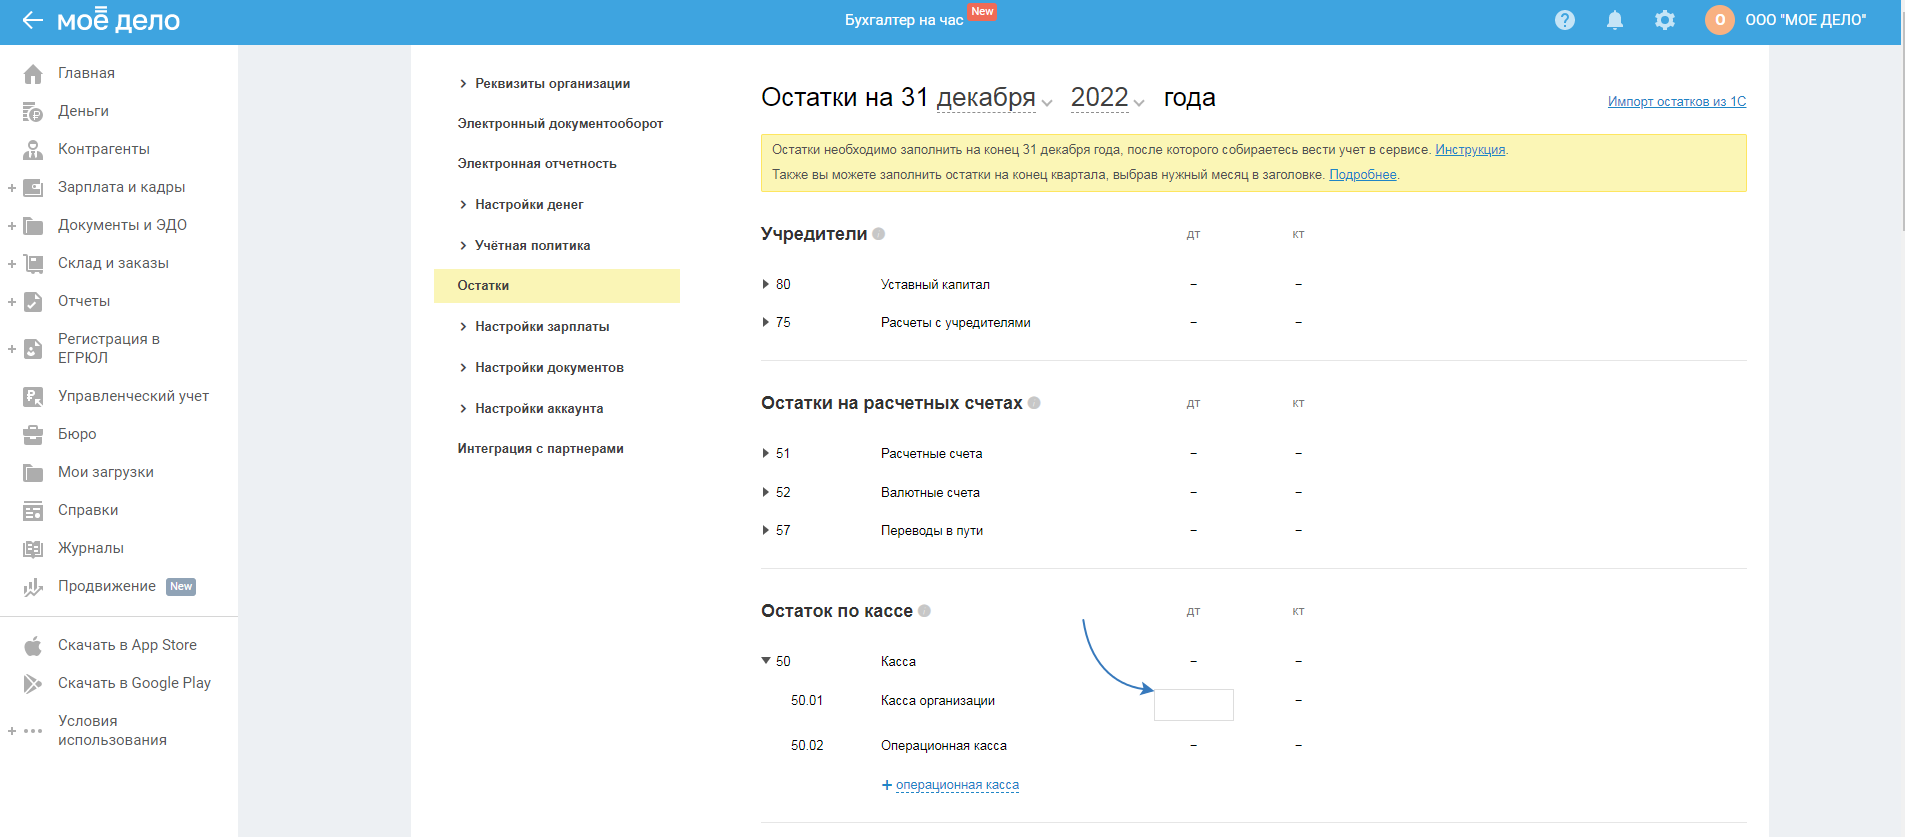Collapse account 50 Касса
Image resolution: width=1905 pixels, height=837 pixels.
(766, 661)
